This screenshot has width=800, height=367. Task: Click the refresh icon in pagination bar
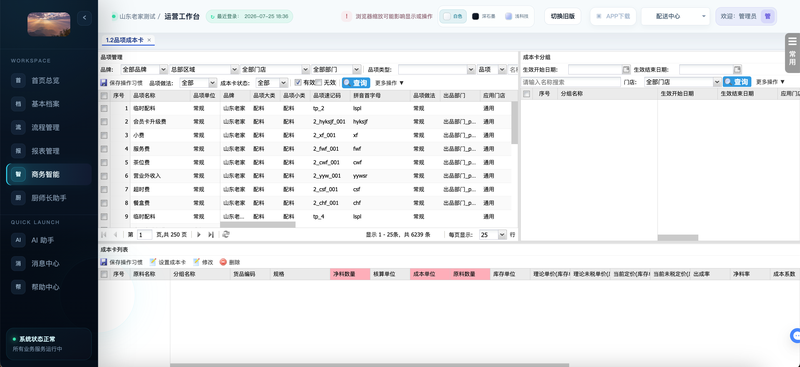pyautogui.click(x=226, y=235)
